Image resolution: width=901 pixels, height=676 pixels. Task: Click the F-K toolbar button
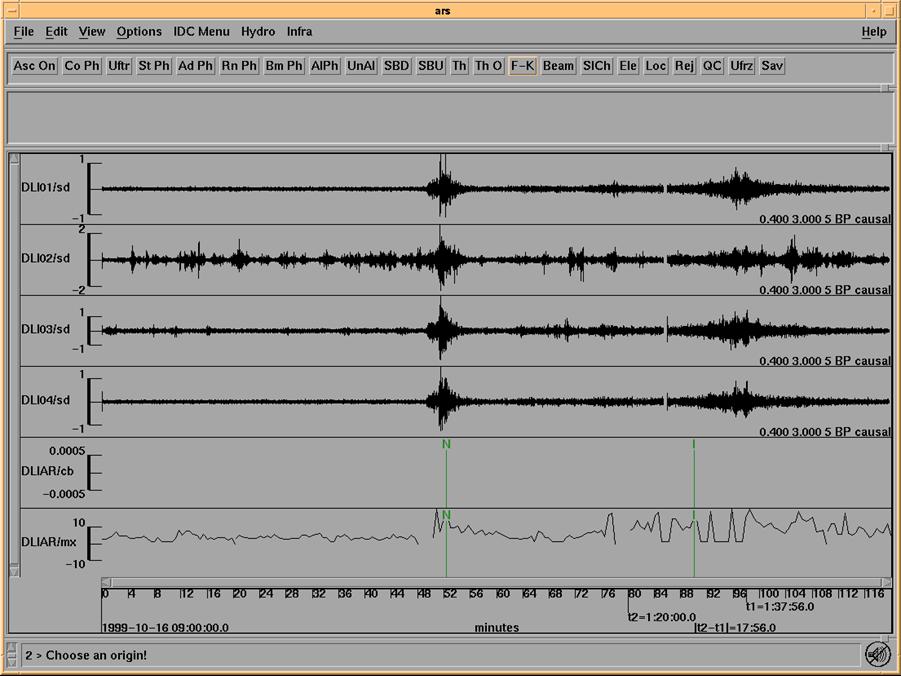pyautogui.click(x=522, y=66)
